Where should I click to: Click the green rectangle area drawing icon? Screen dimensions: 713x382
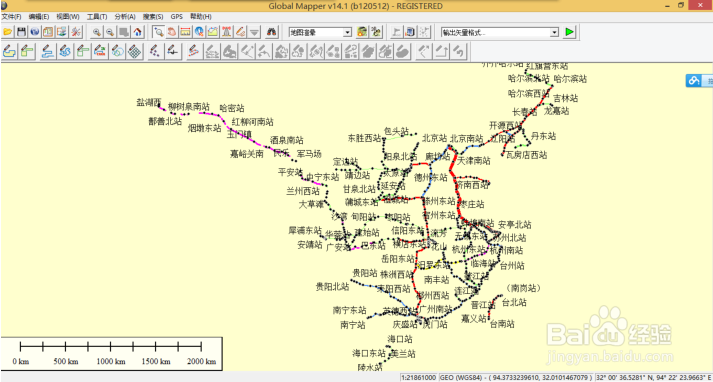(27, 51)
